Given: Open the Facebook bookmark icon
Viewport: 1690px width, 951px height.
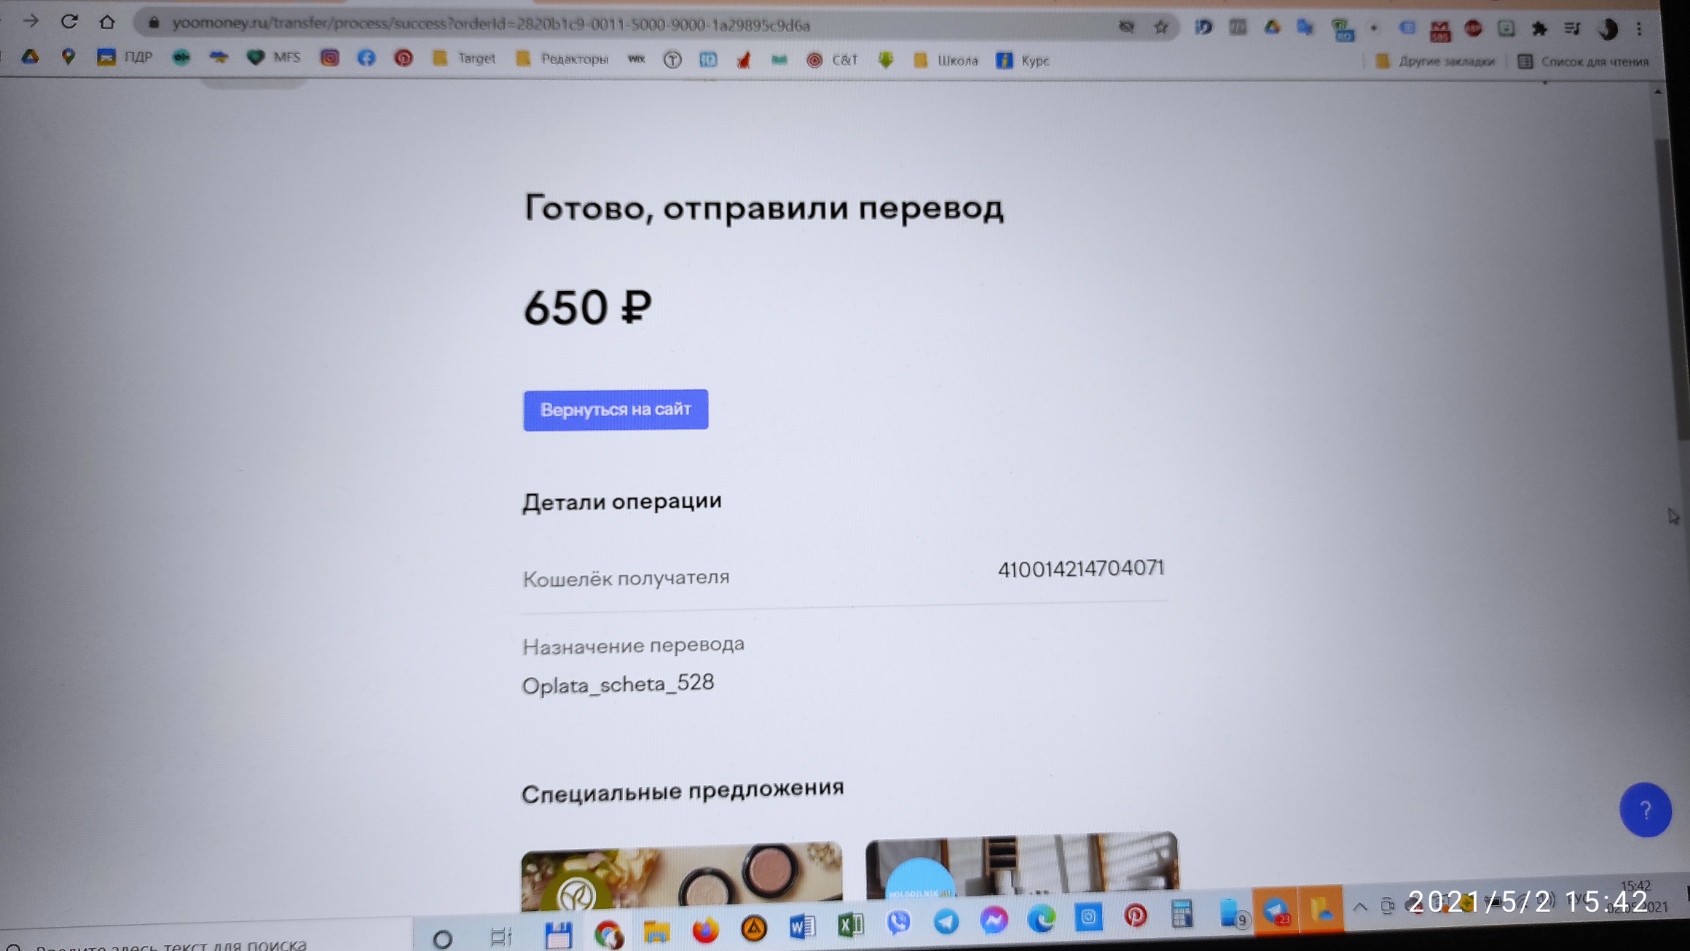Looking at the screenshot, I should [x=366, y=58].
